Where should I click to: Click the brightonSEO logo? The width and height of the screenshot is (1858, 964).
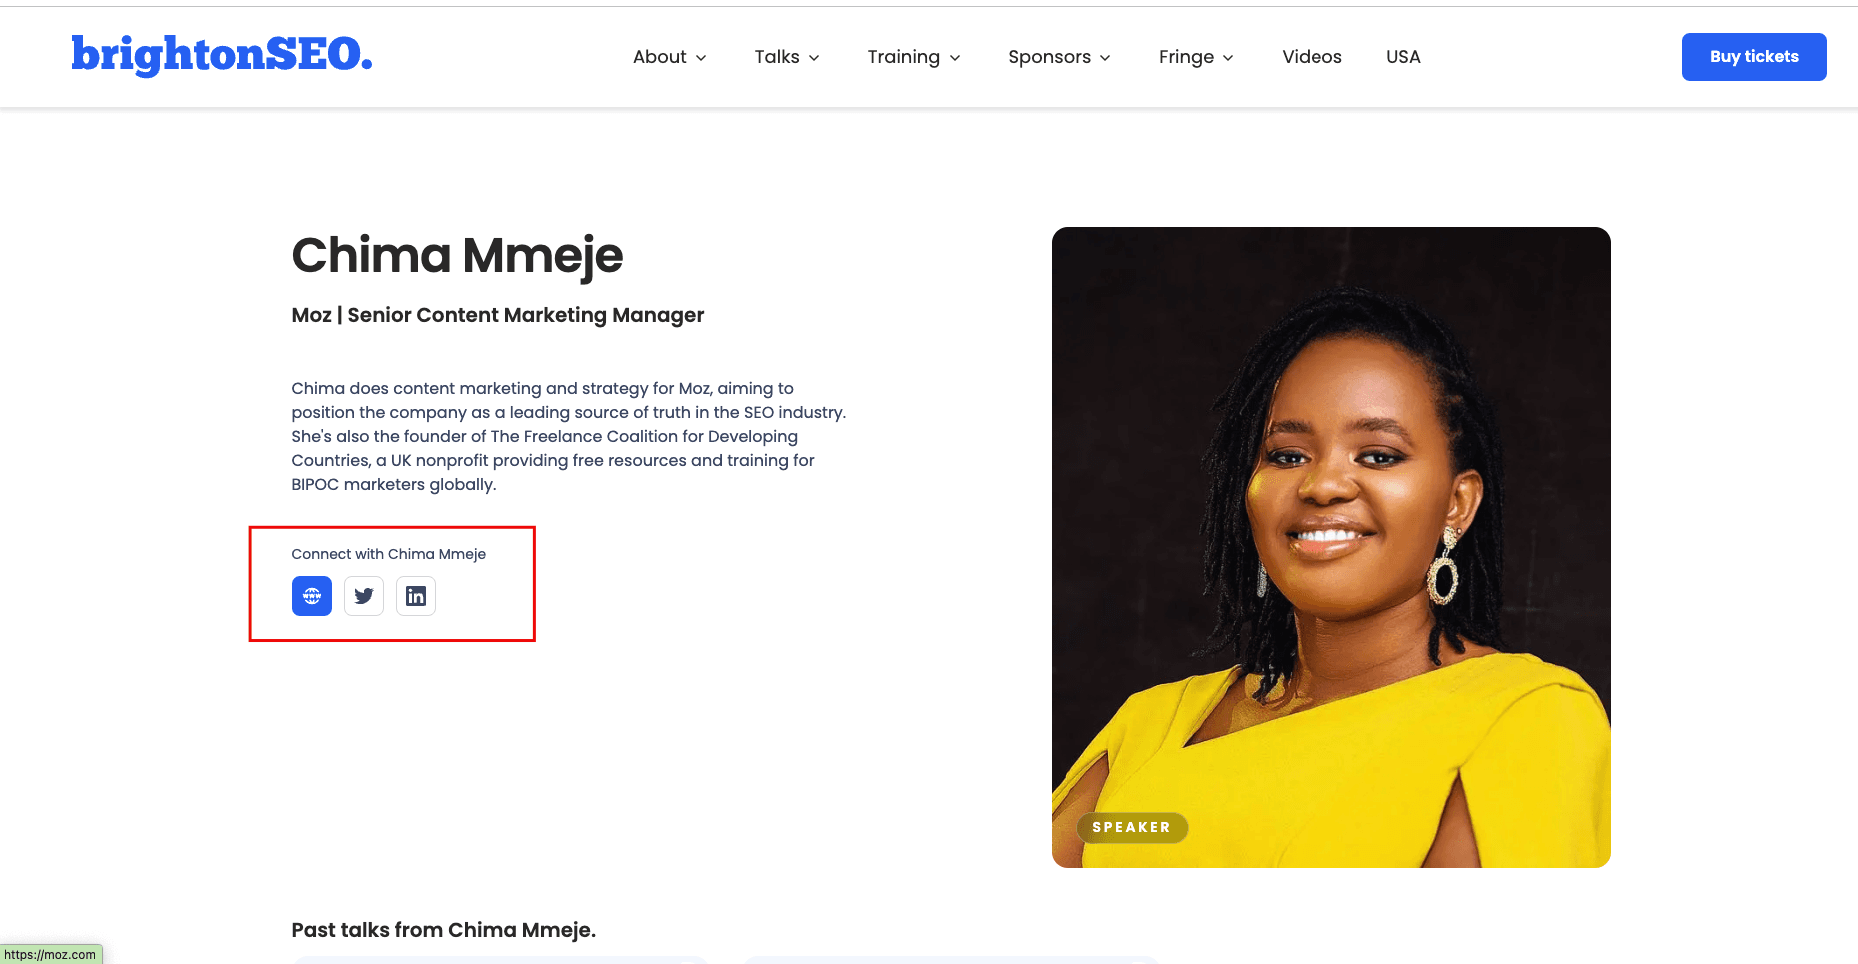click(x=222, y=55)
